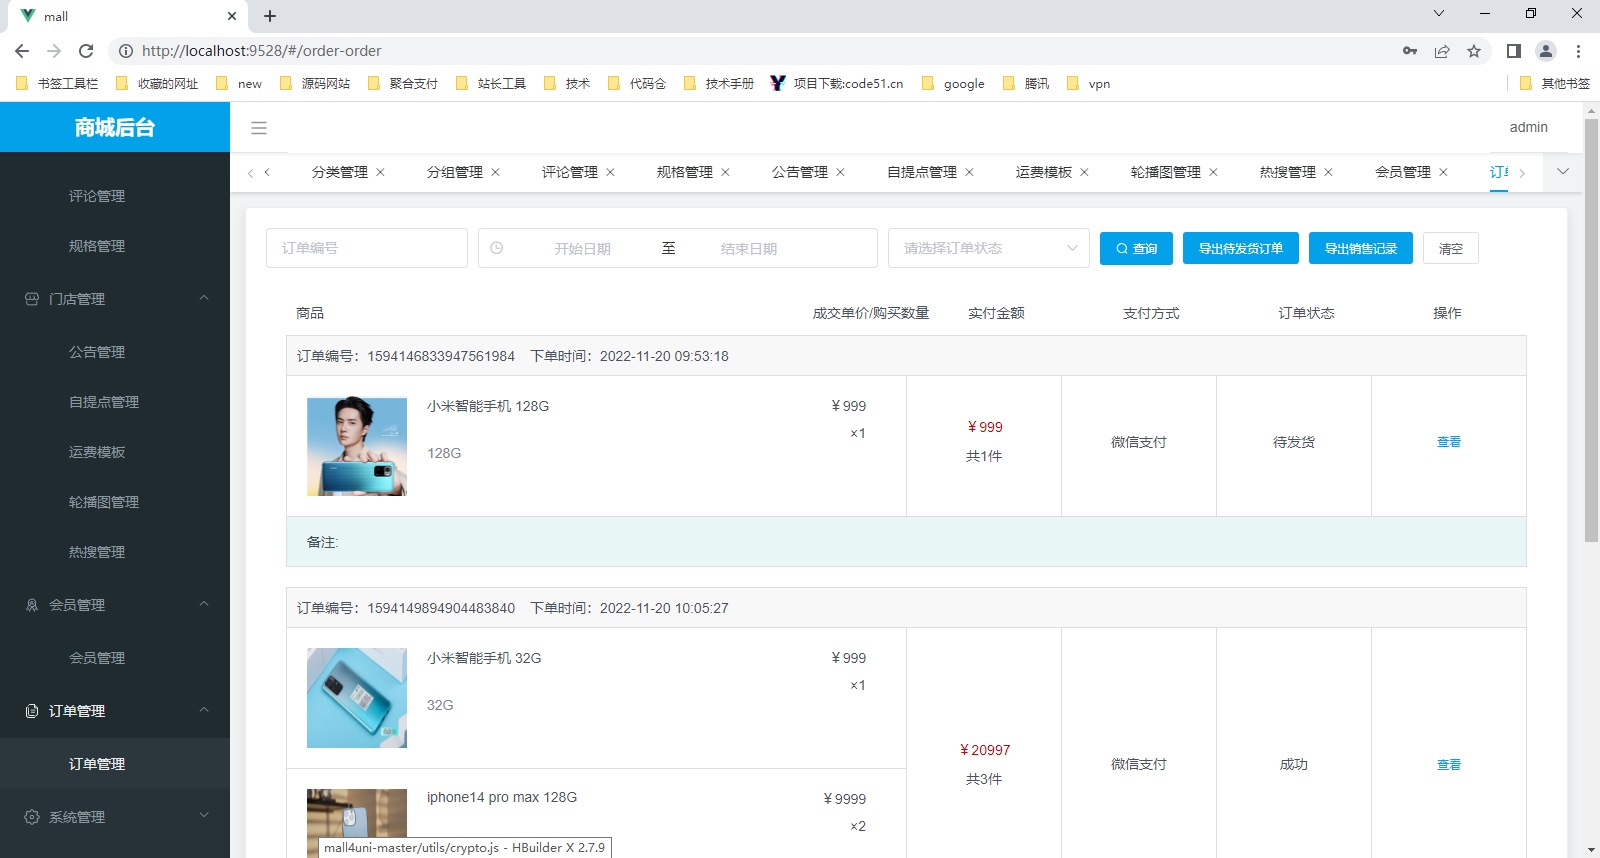The height and width of the screenshot is (858, 1600).
Task: Open the tab options dropdown chevron
Action: [x=1563, y=172]
